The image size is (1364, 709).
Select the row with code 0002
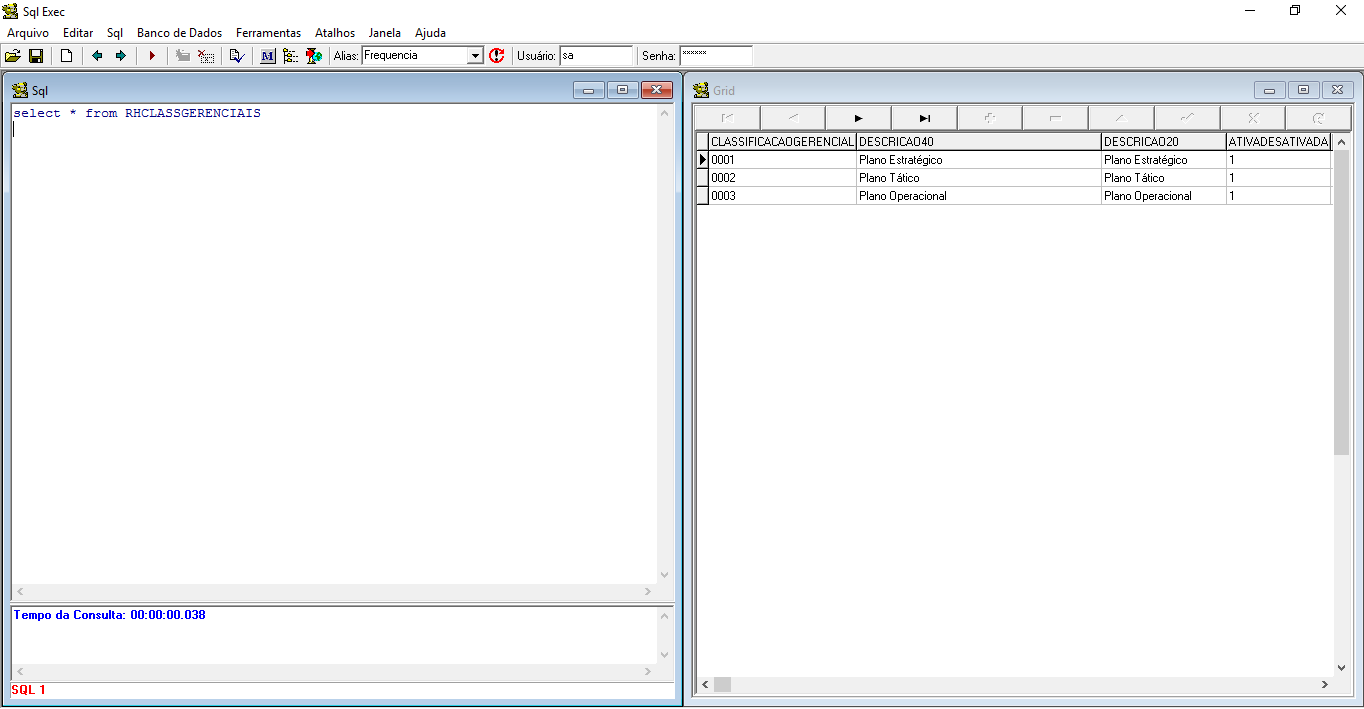pyautogui.click(x=782, y=178)
